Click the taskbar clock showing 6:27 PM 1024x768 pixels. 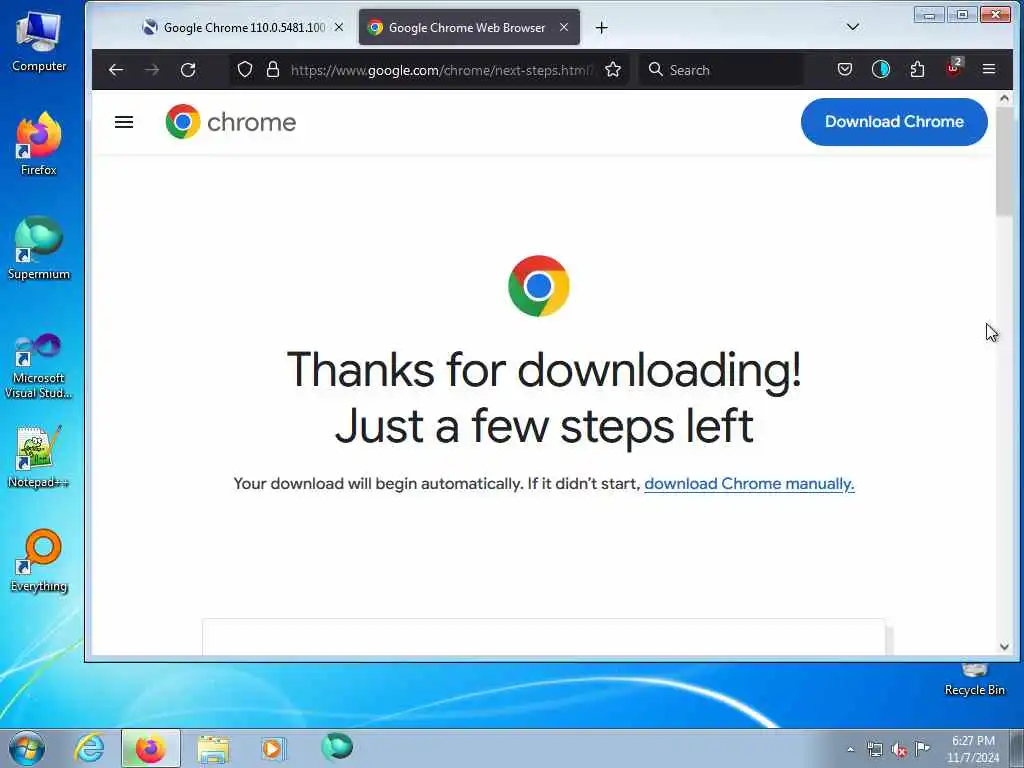pos(973,749)
